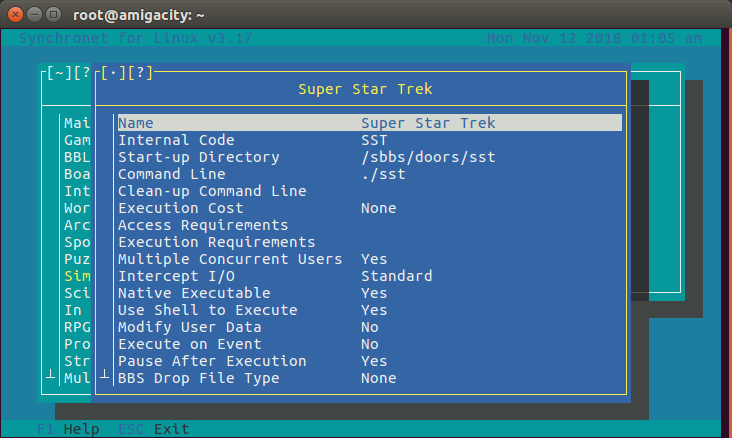Edit the Command Line entry
Screen dimensions: 732x438
click(369, 174)
